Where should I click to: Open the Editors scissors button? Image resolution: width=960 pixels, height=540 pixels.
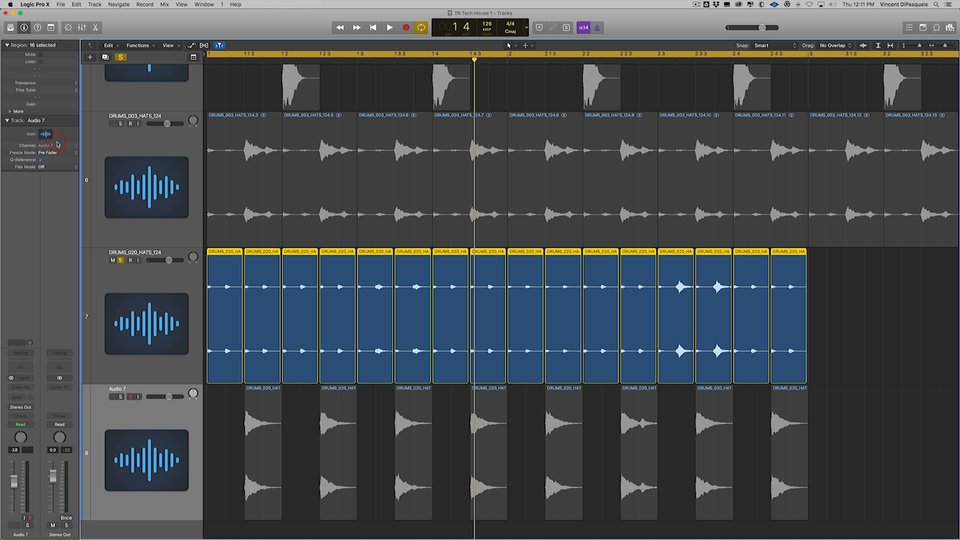coord(95,28)
